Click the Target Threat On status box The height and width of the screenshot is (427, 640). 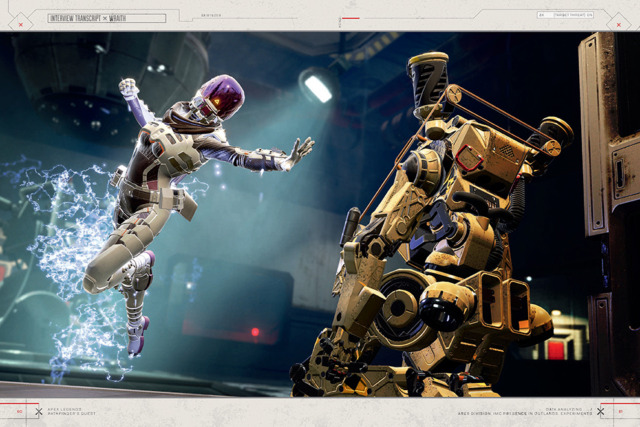click(x=565, y=15)
